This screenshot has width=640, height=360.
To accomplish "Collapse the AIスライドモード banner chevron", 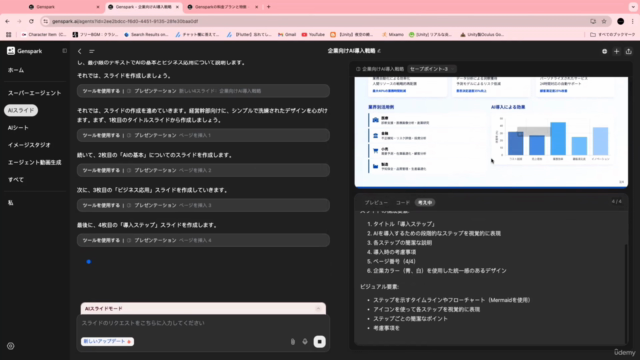I will click(318, 309).
